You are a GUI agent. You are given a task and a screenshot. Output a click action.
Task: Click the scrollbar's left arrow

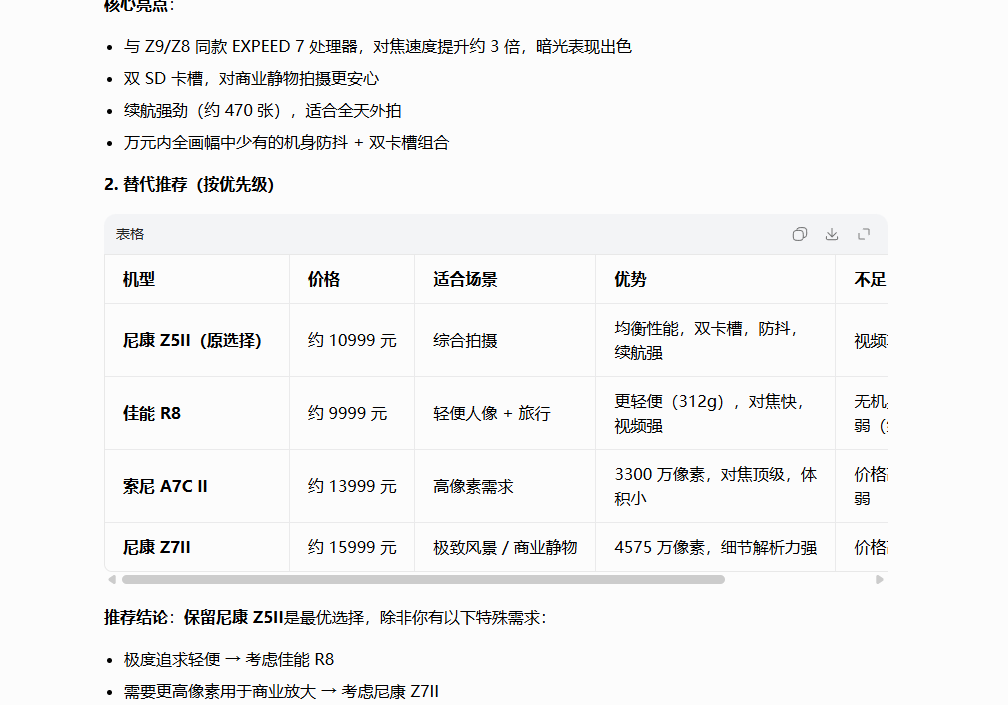pyautogui.click(x=112, y=580)
